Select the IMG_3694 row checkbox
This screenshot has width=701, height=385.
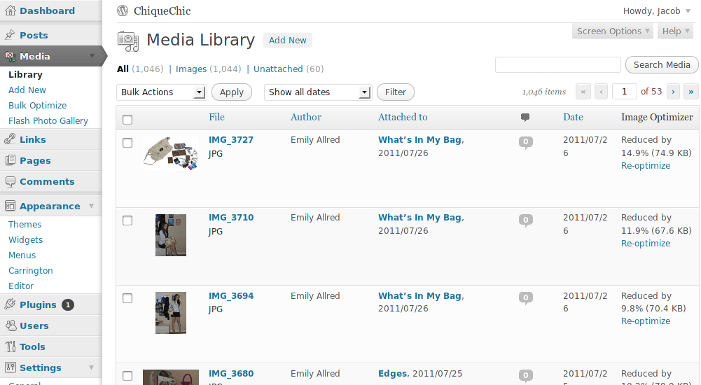click(x=127, y=298)
